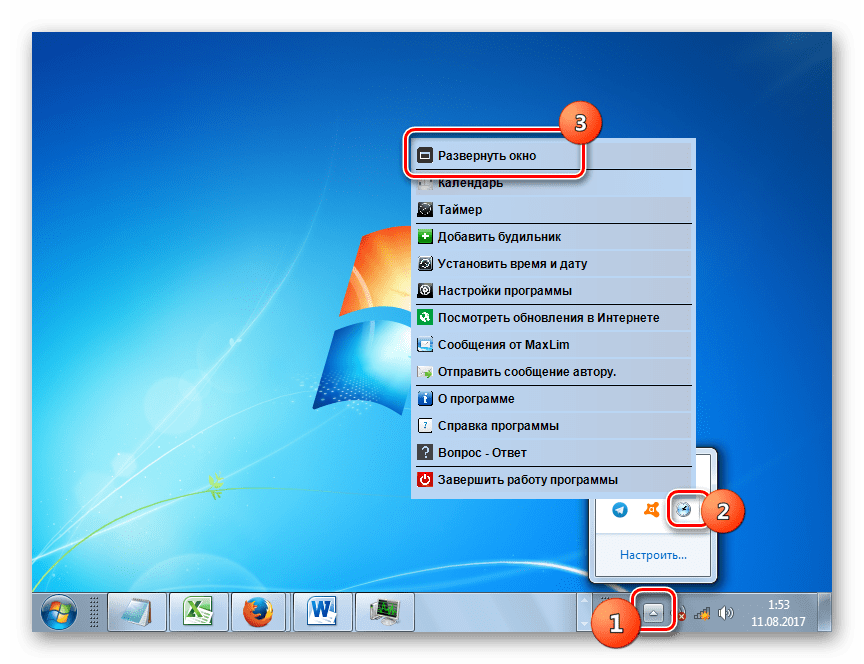Viewport: 864px width, 664px height.
Task: Click the green plus icon for adding alarm
Action: point(425,237)
